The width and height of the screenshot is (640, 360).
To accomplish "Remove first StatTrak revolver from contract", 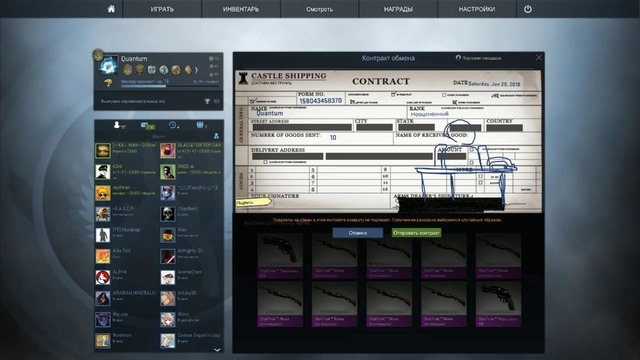I will (280, 256).
